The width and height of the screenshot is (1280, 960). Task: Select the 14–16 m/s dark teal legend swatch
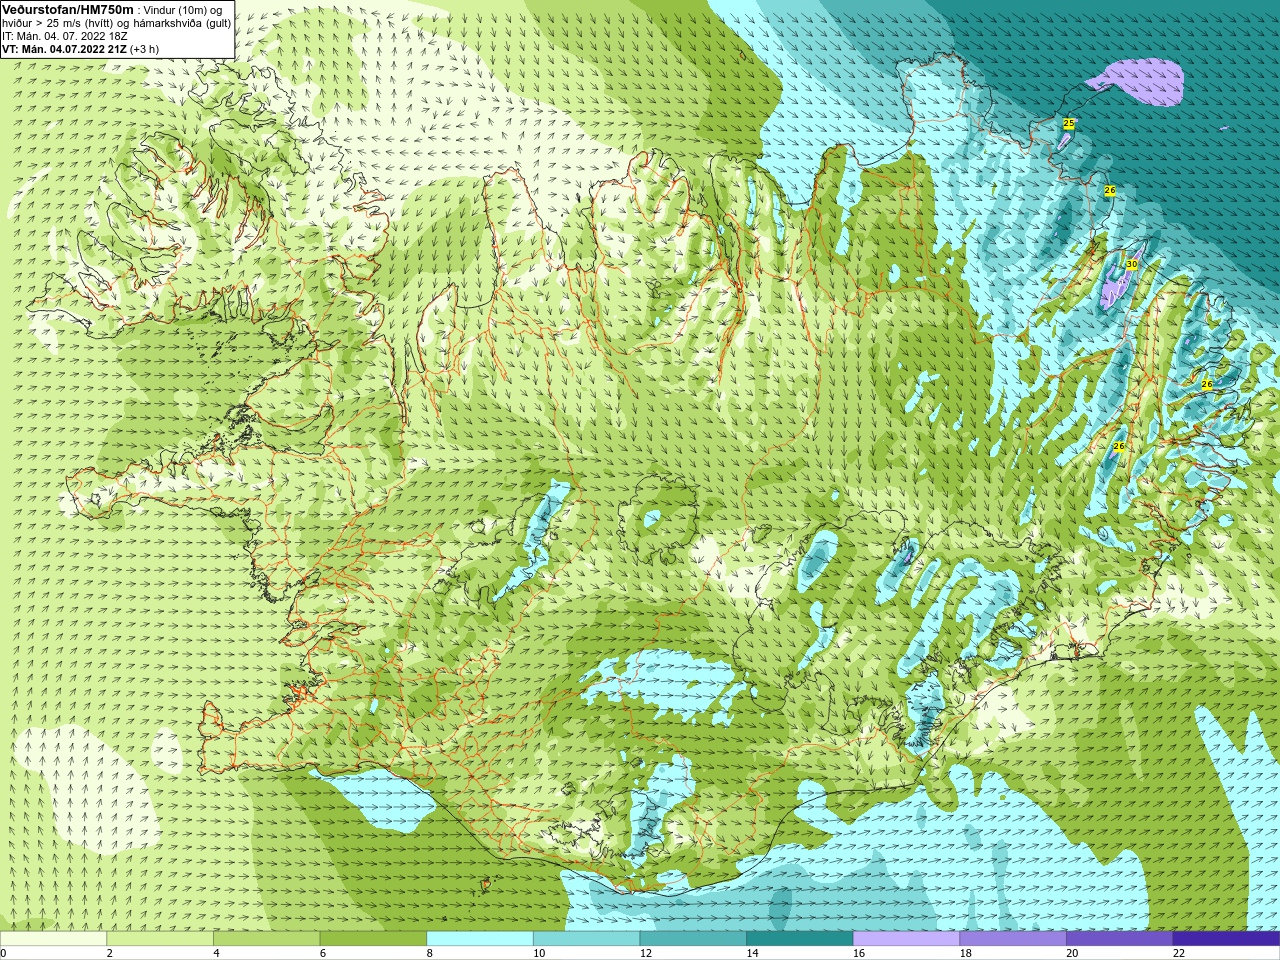(800, 939)
